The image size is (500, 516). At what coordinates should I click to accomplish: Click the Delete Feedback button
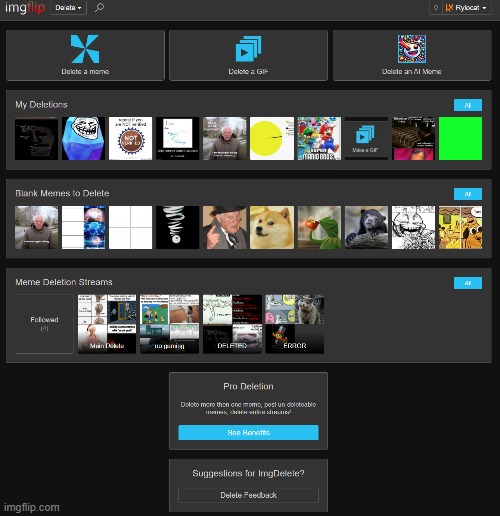click(x=248, y=495)
